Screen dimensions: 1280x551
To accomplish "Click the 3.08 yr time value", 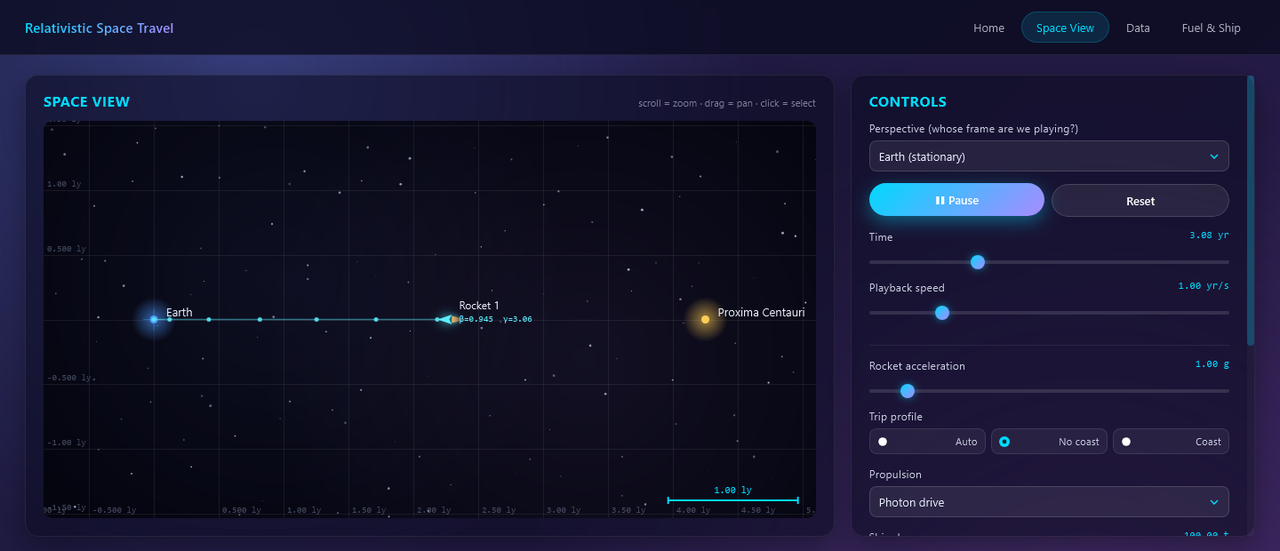I will click(x=1209, y=235).
